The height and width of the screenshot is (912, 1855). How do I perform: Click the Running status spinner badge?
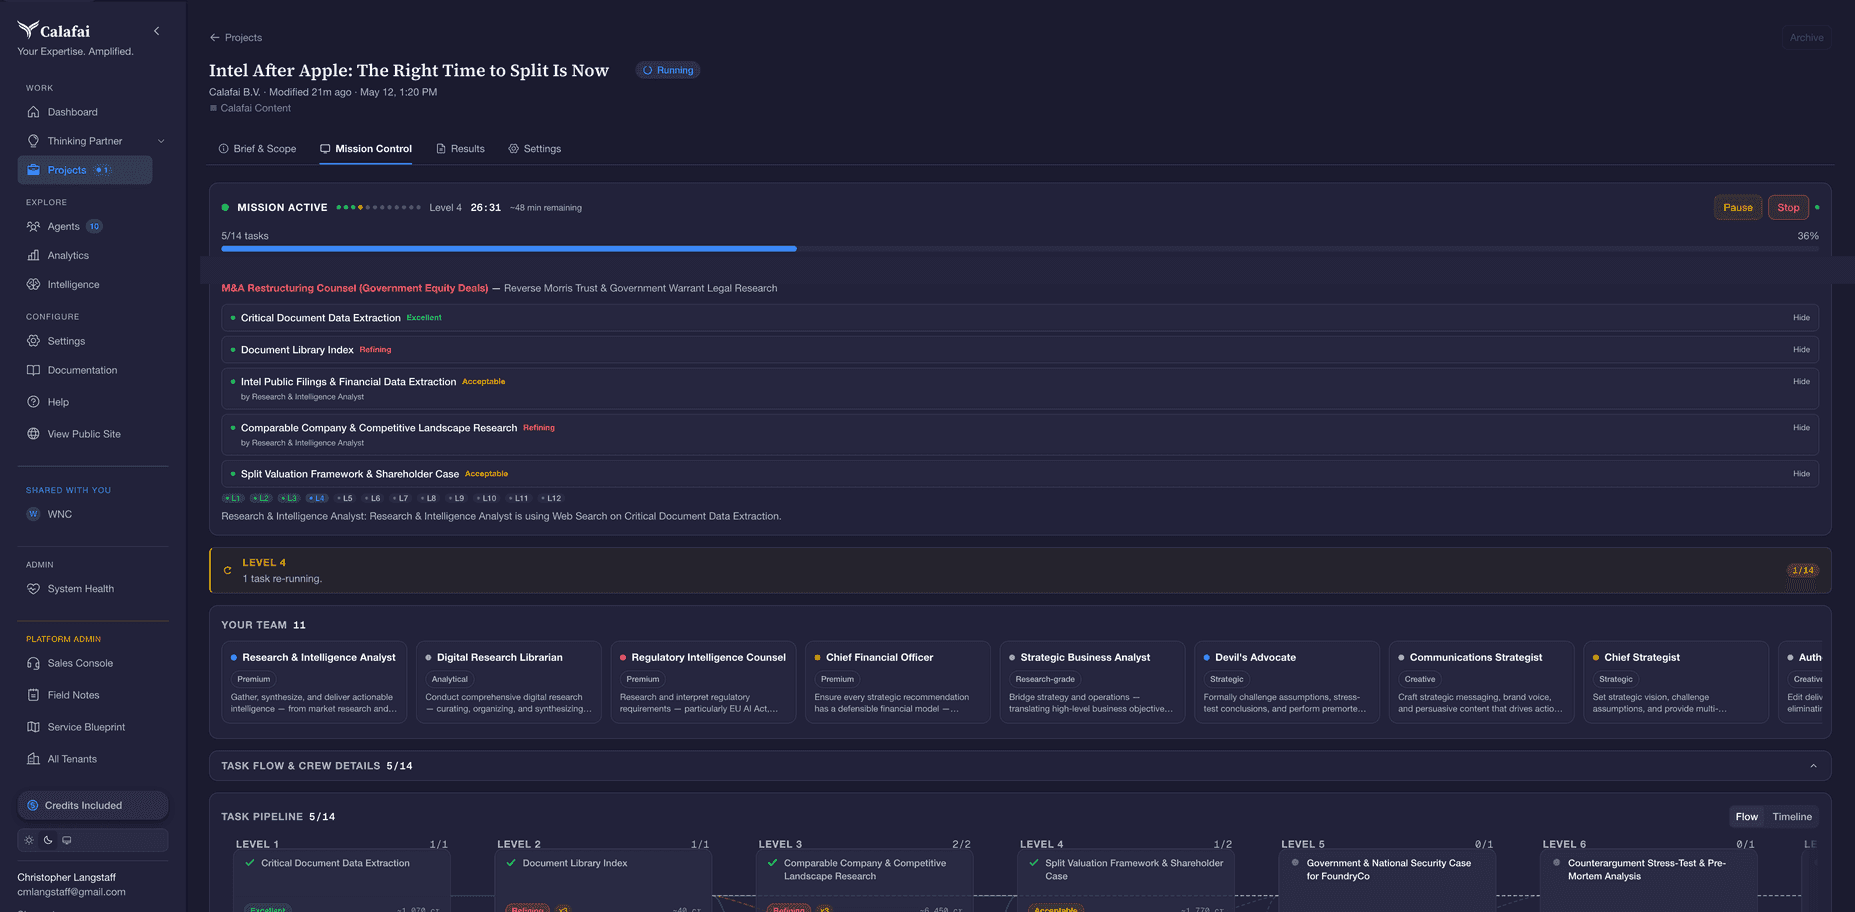668,70
